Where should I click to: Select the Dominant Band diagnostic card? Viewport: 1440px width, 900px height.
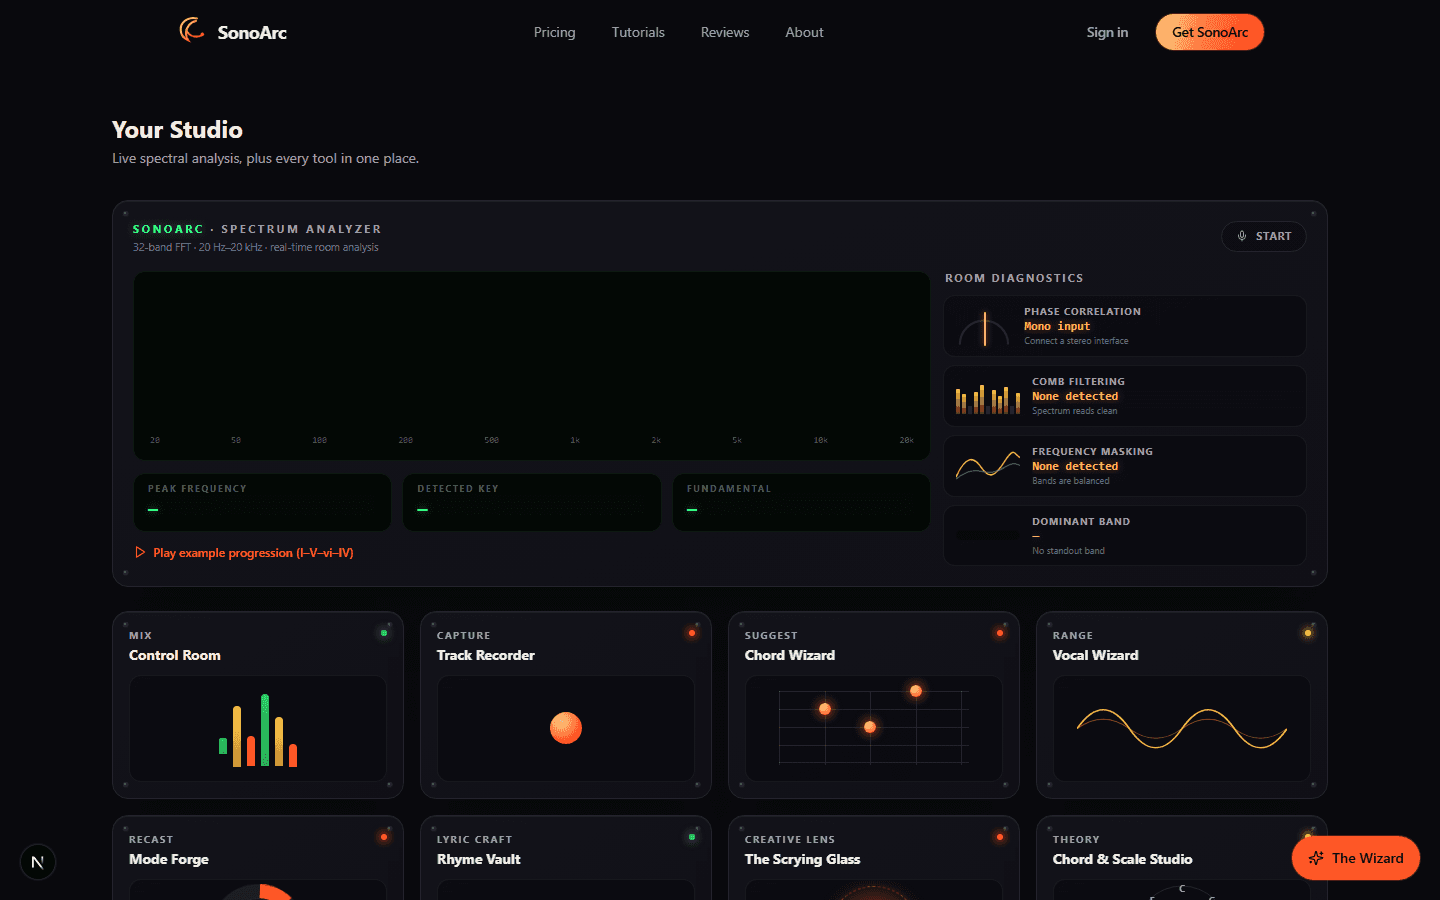[x=1125, y=535]
